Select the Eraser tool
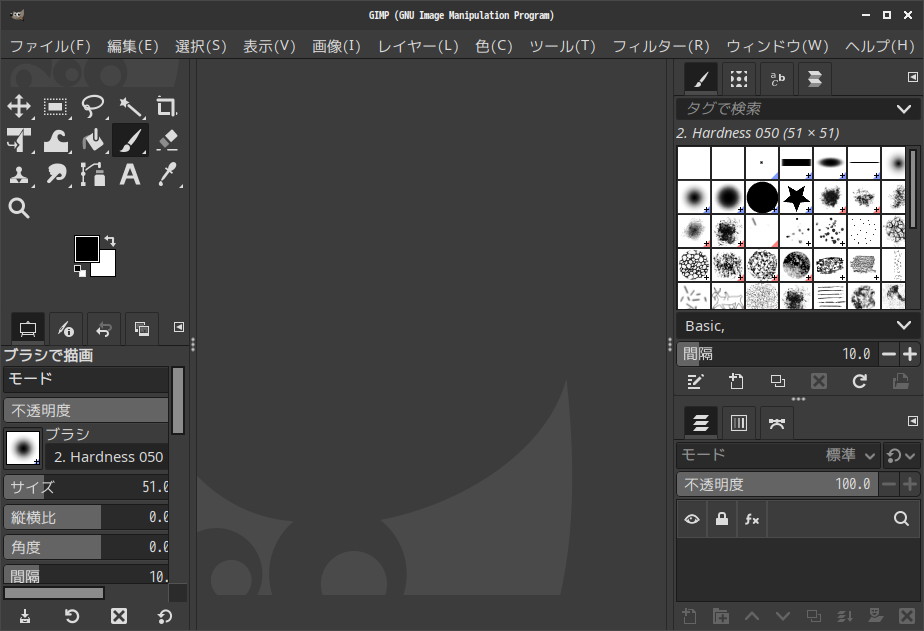Image resolution: width=924 pixels, height=631 pixels. (167, 141)
